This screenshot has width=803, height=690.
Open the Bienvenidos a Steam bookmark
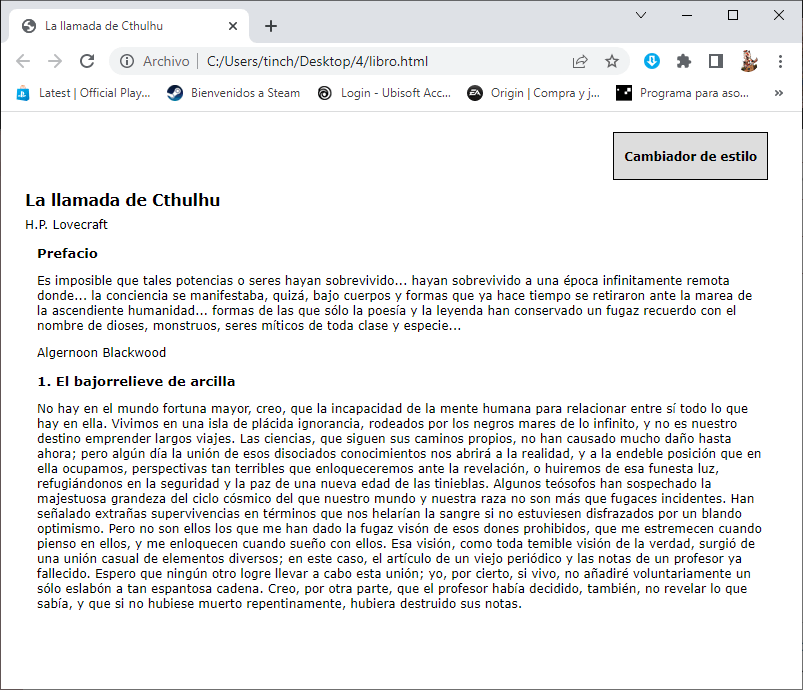[234, 93]
